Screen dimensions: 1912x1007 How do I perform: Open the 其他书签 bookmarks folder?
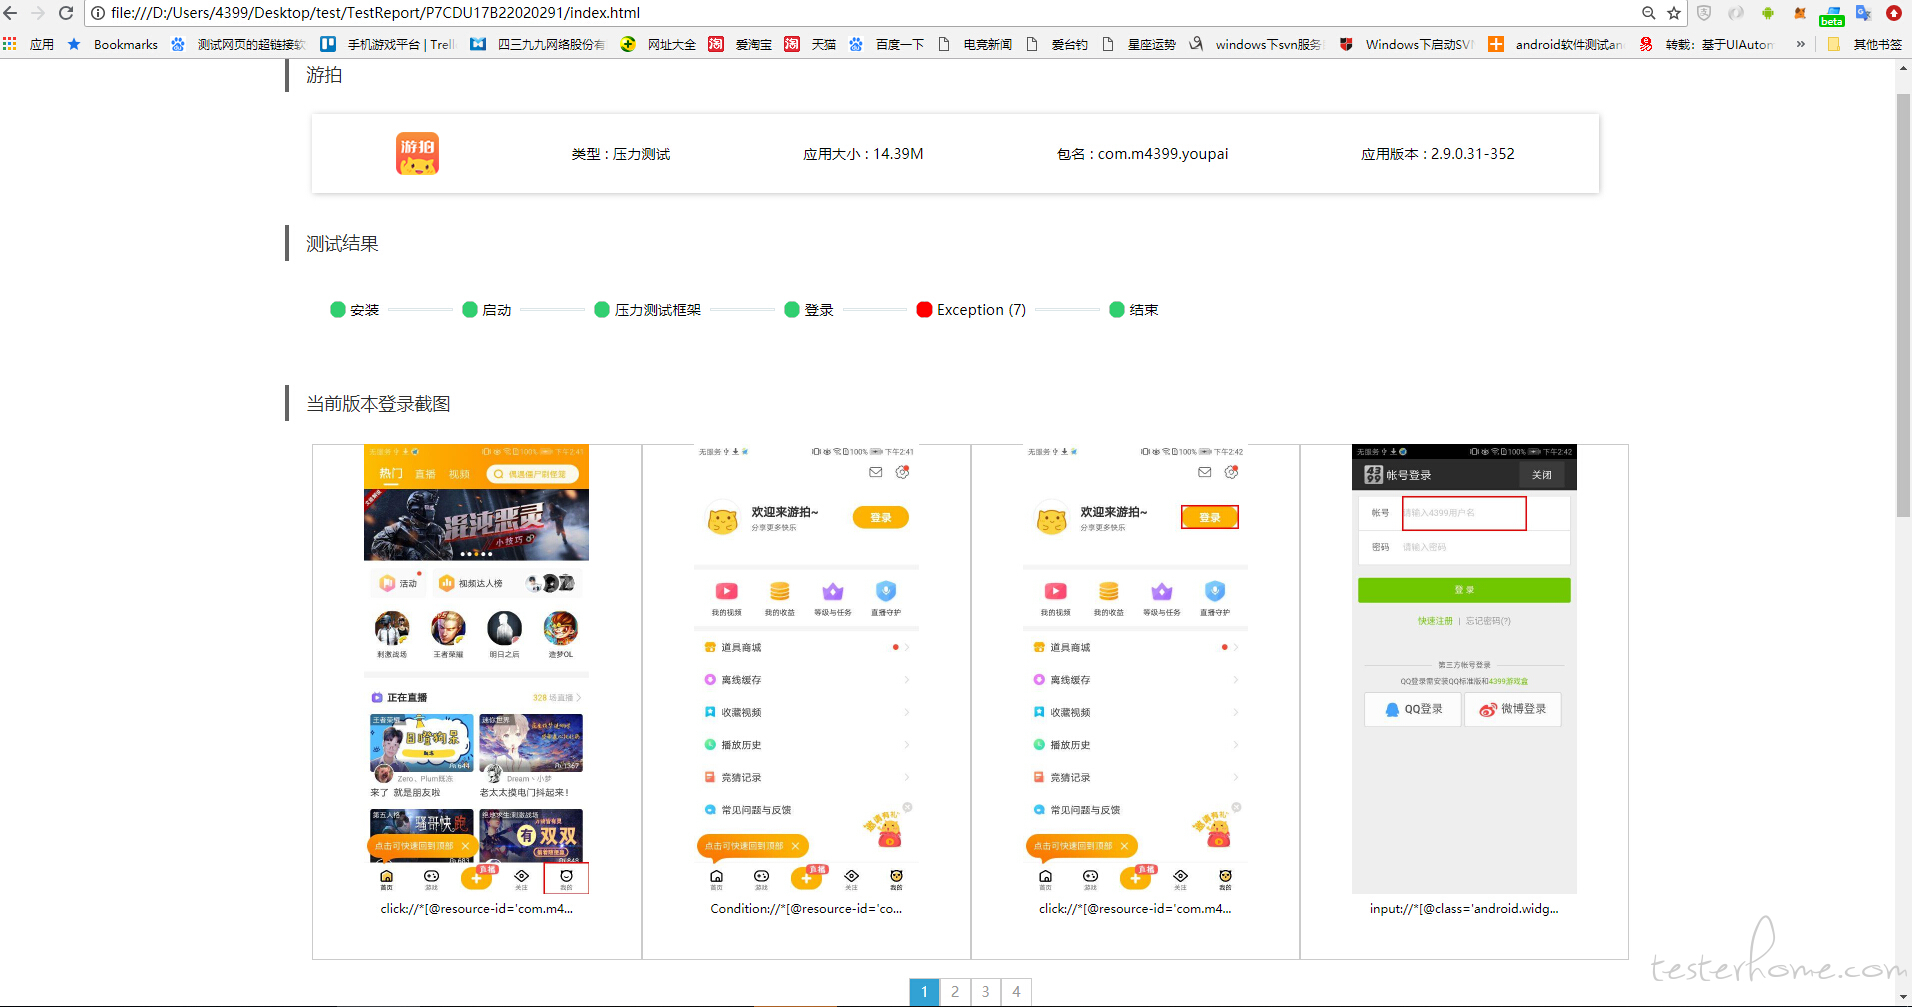click(x=1865, y=44)
